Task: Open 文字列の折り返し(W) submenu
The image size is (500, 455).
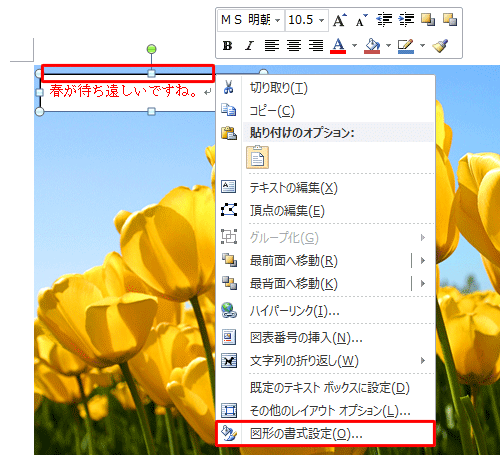Action: point(325,360)
